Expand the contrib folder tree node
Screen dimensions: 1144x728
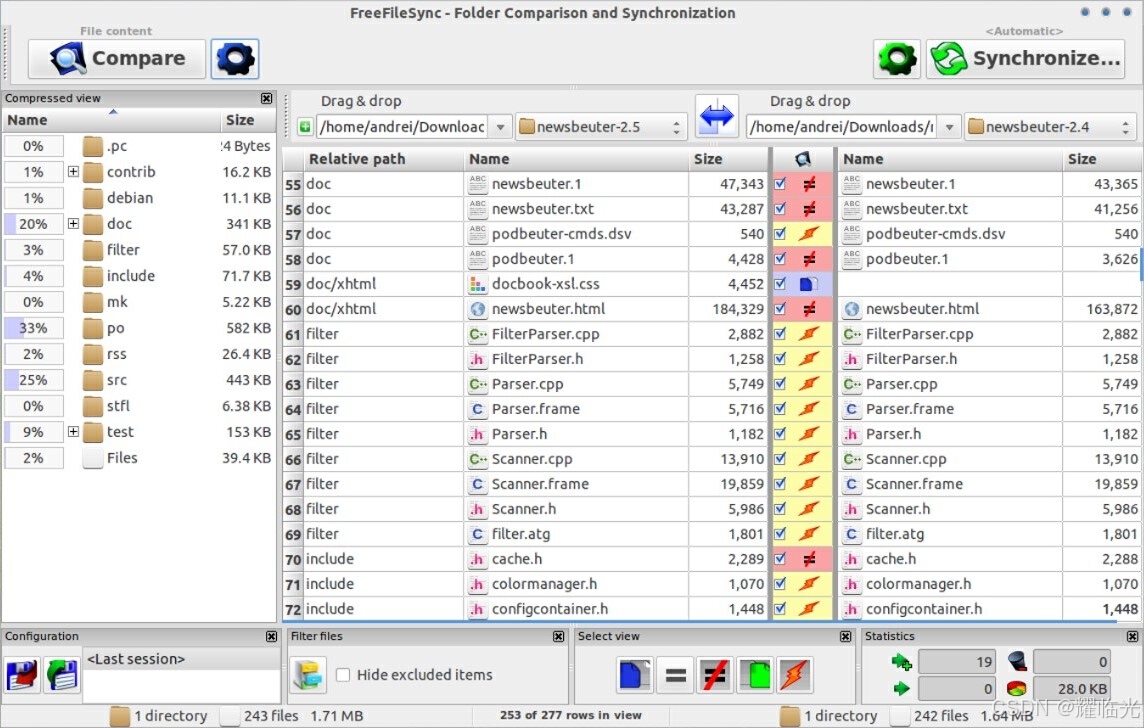[x=73, y=172]
